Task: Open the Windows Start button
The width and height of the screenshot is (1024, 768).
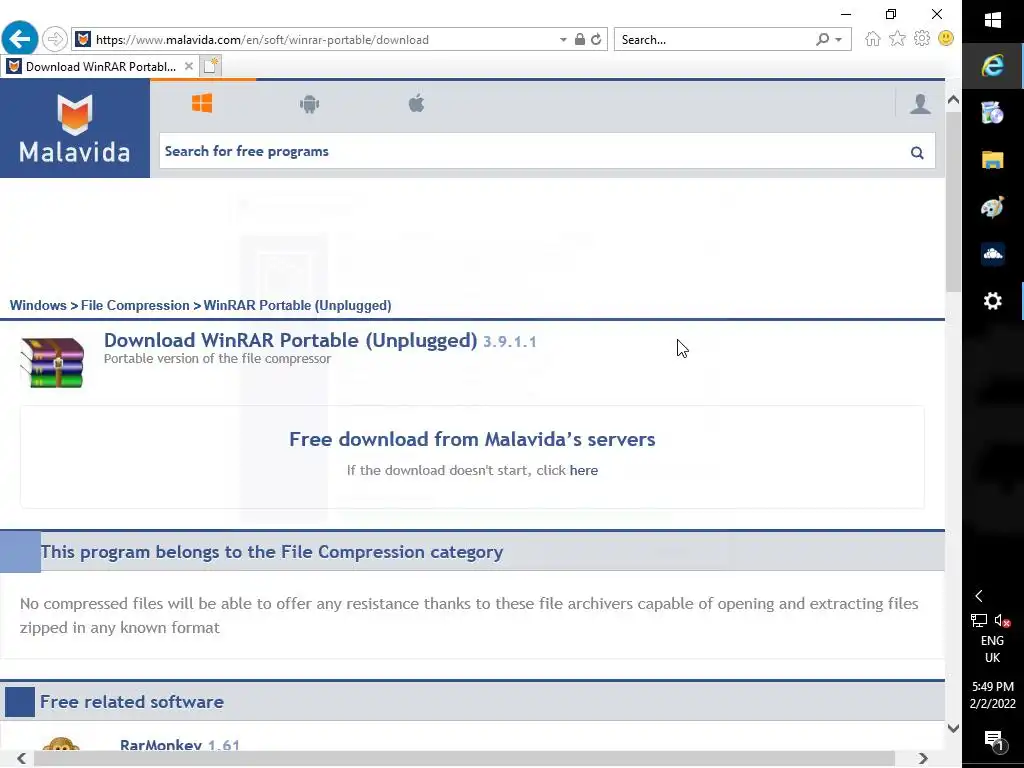Action: click(993, 20)
